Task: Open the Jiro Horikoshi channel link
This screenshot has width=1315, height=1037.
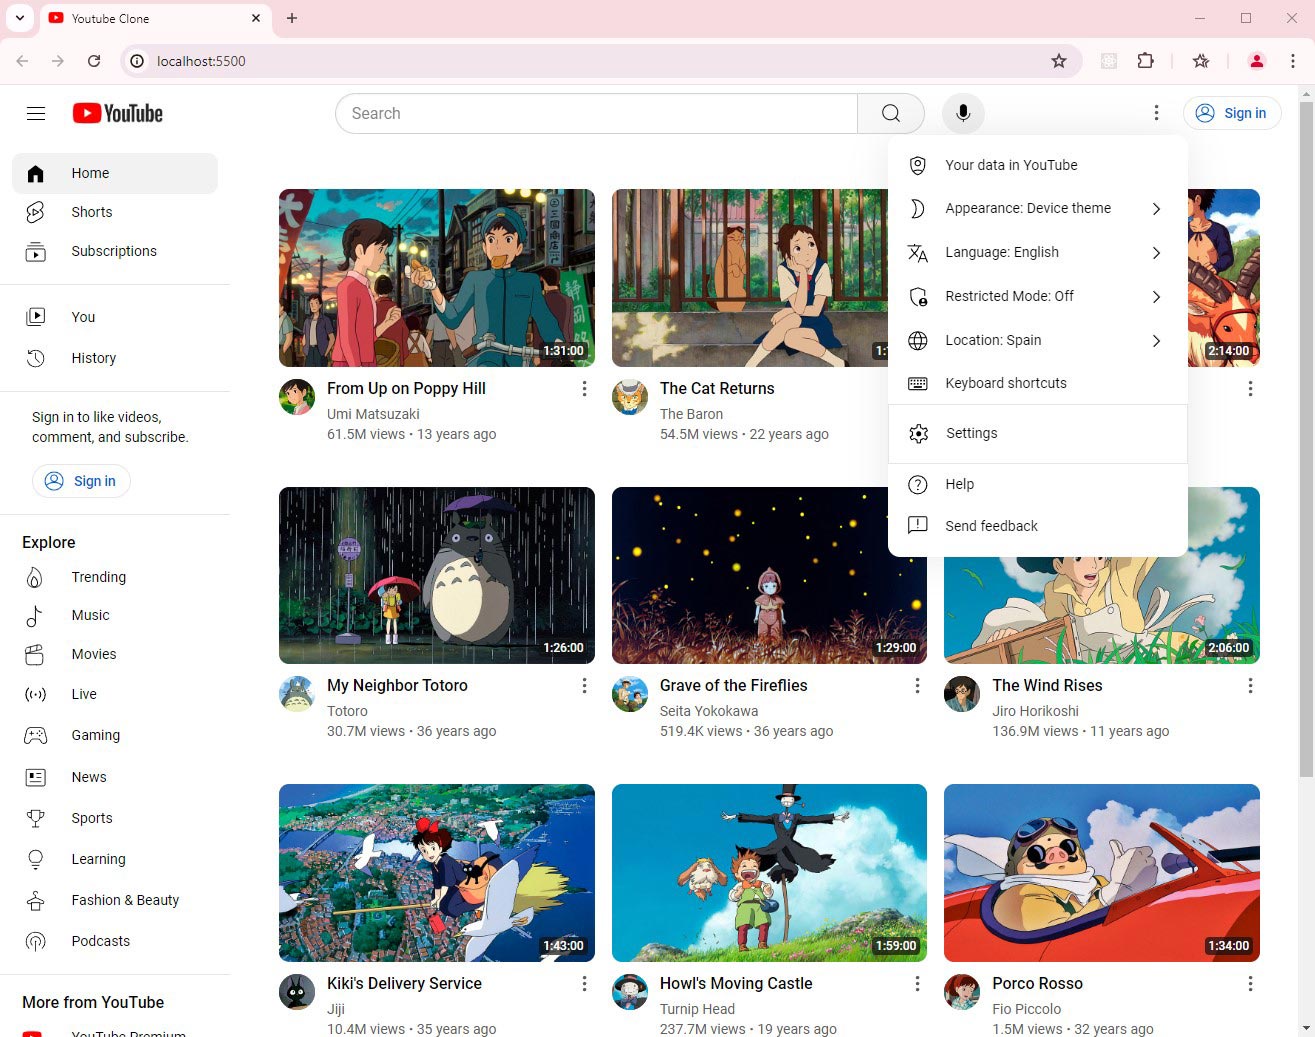Action: pyautogui.click(x=1035, y=711)
